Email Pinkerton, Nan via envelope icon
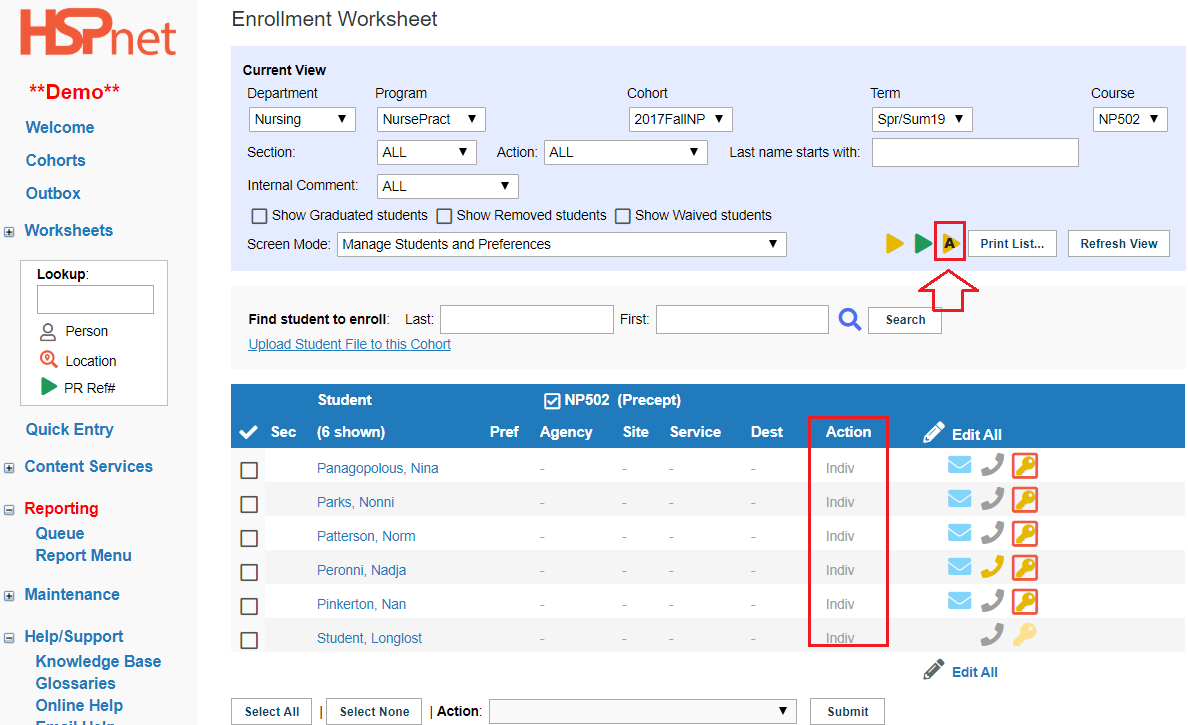The height and width of the screenshot is (725, 1188). pos(959,601)
